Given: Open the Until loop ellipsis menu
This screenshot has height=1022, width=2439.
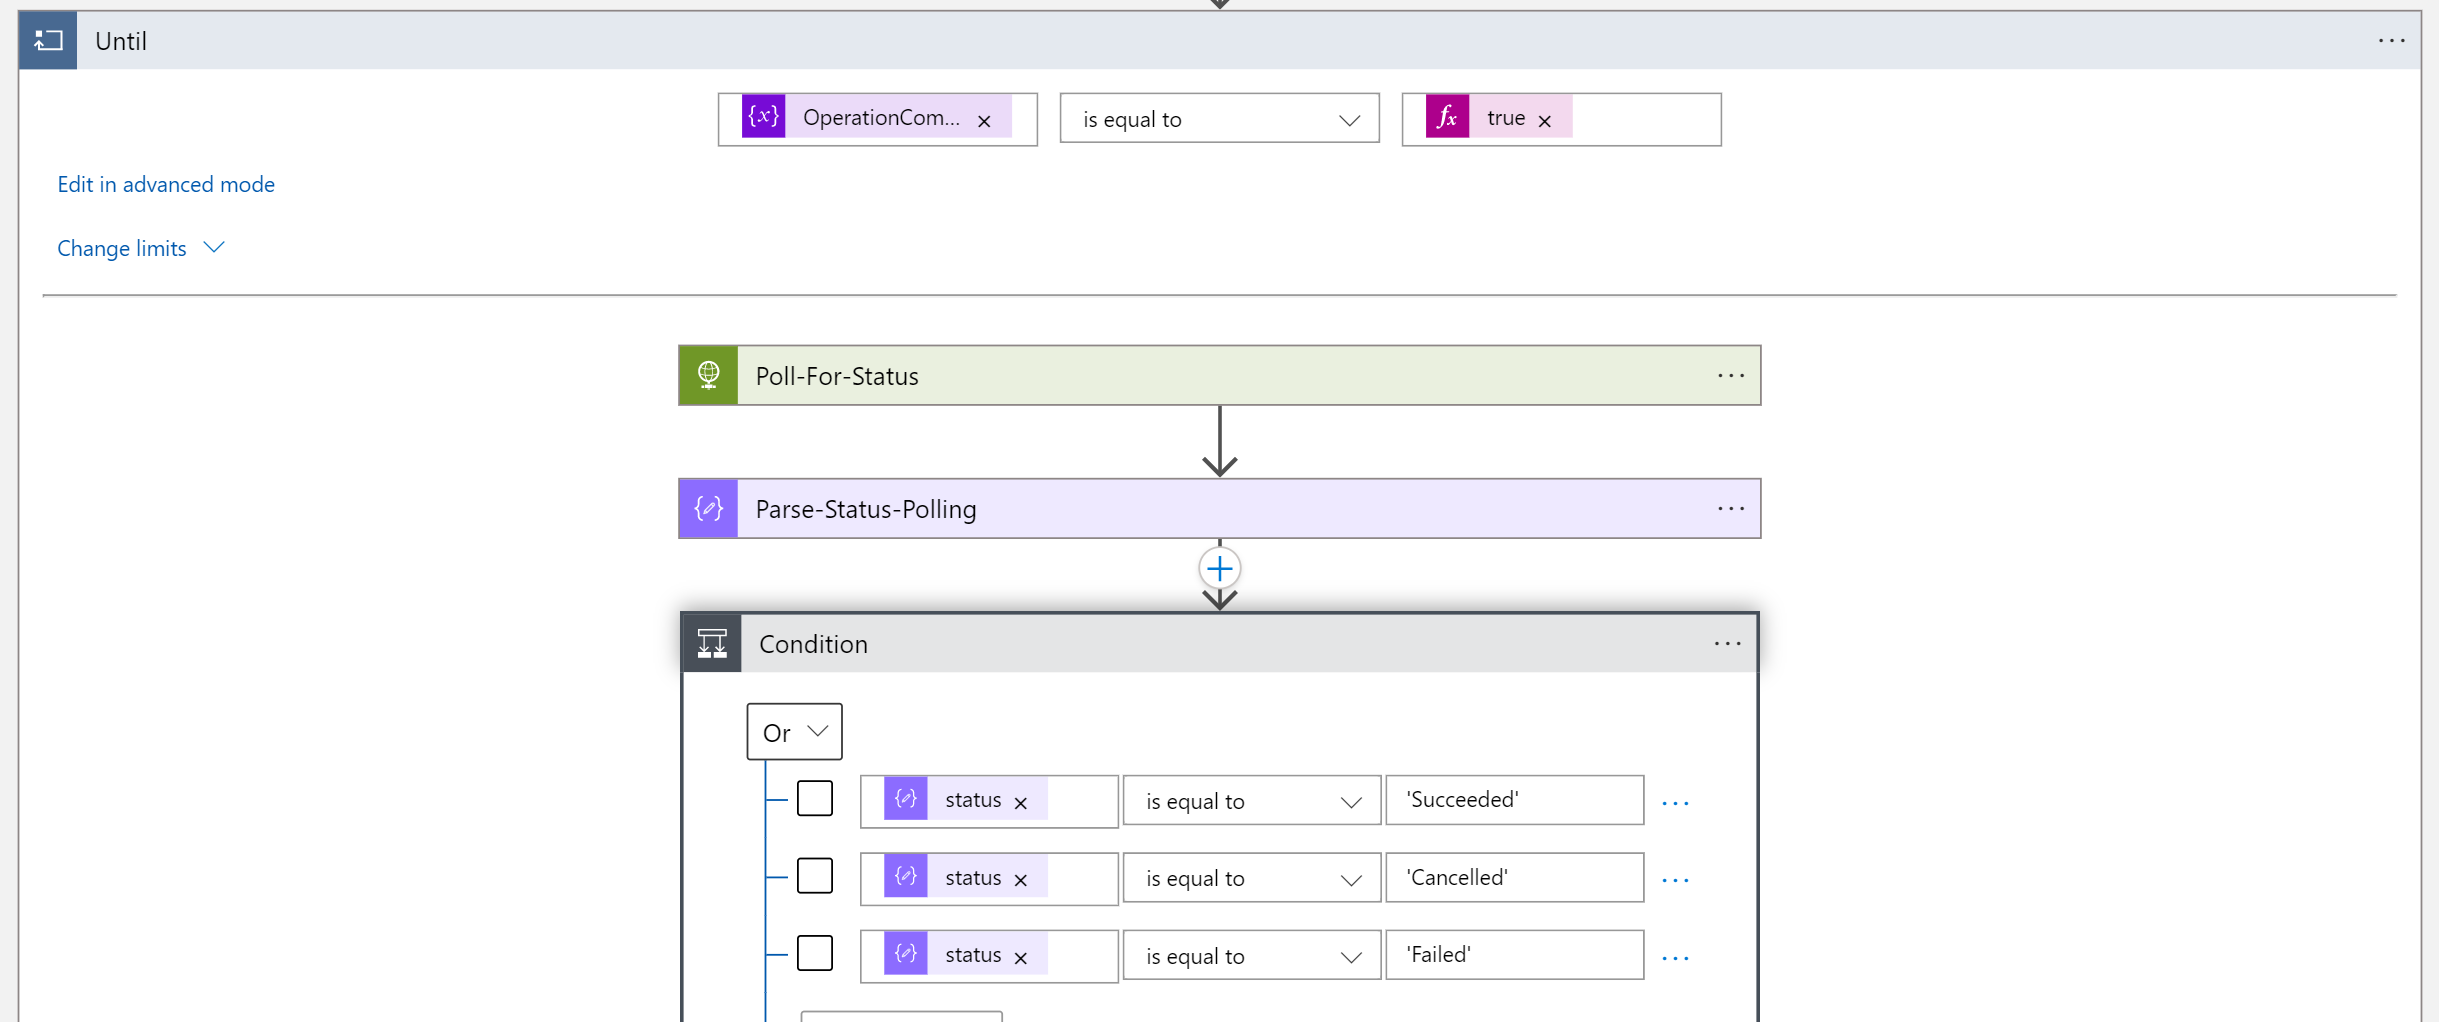Looking at the screenshot, I should point(2391,41).
